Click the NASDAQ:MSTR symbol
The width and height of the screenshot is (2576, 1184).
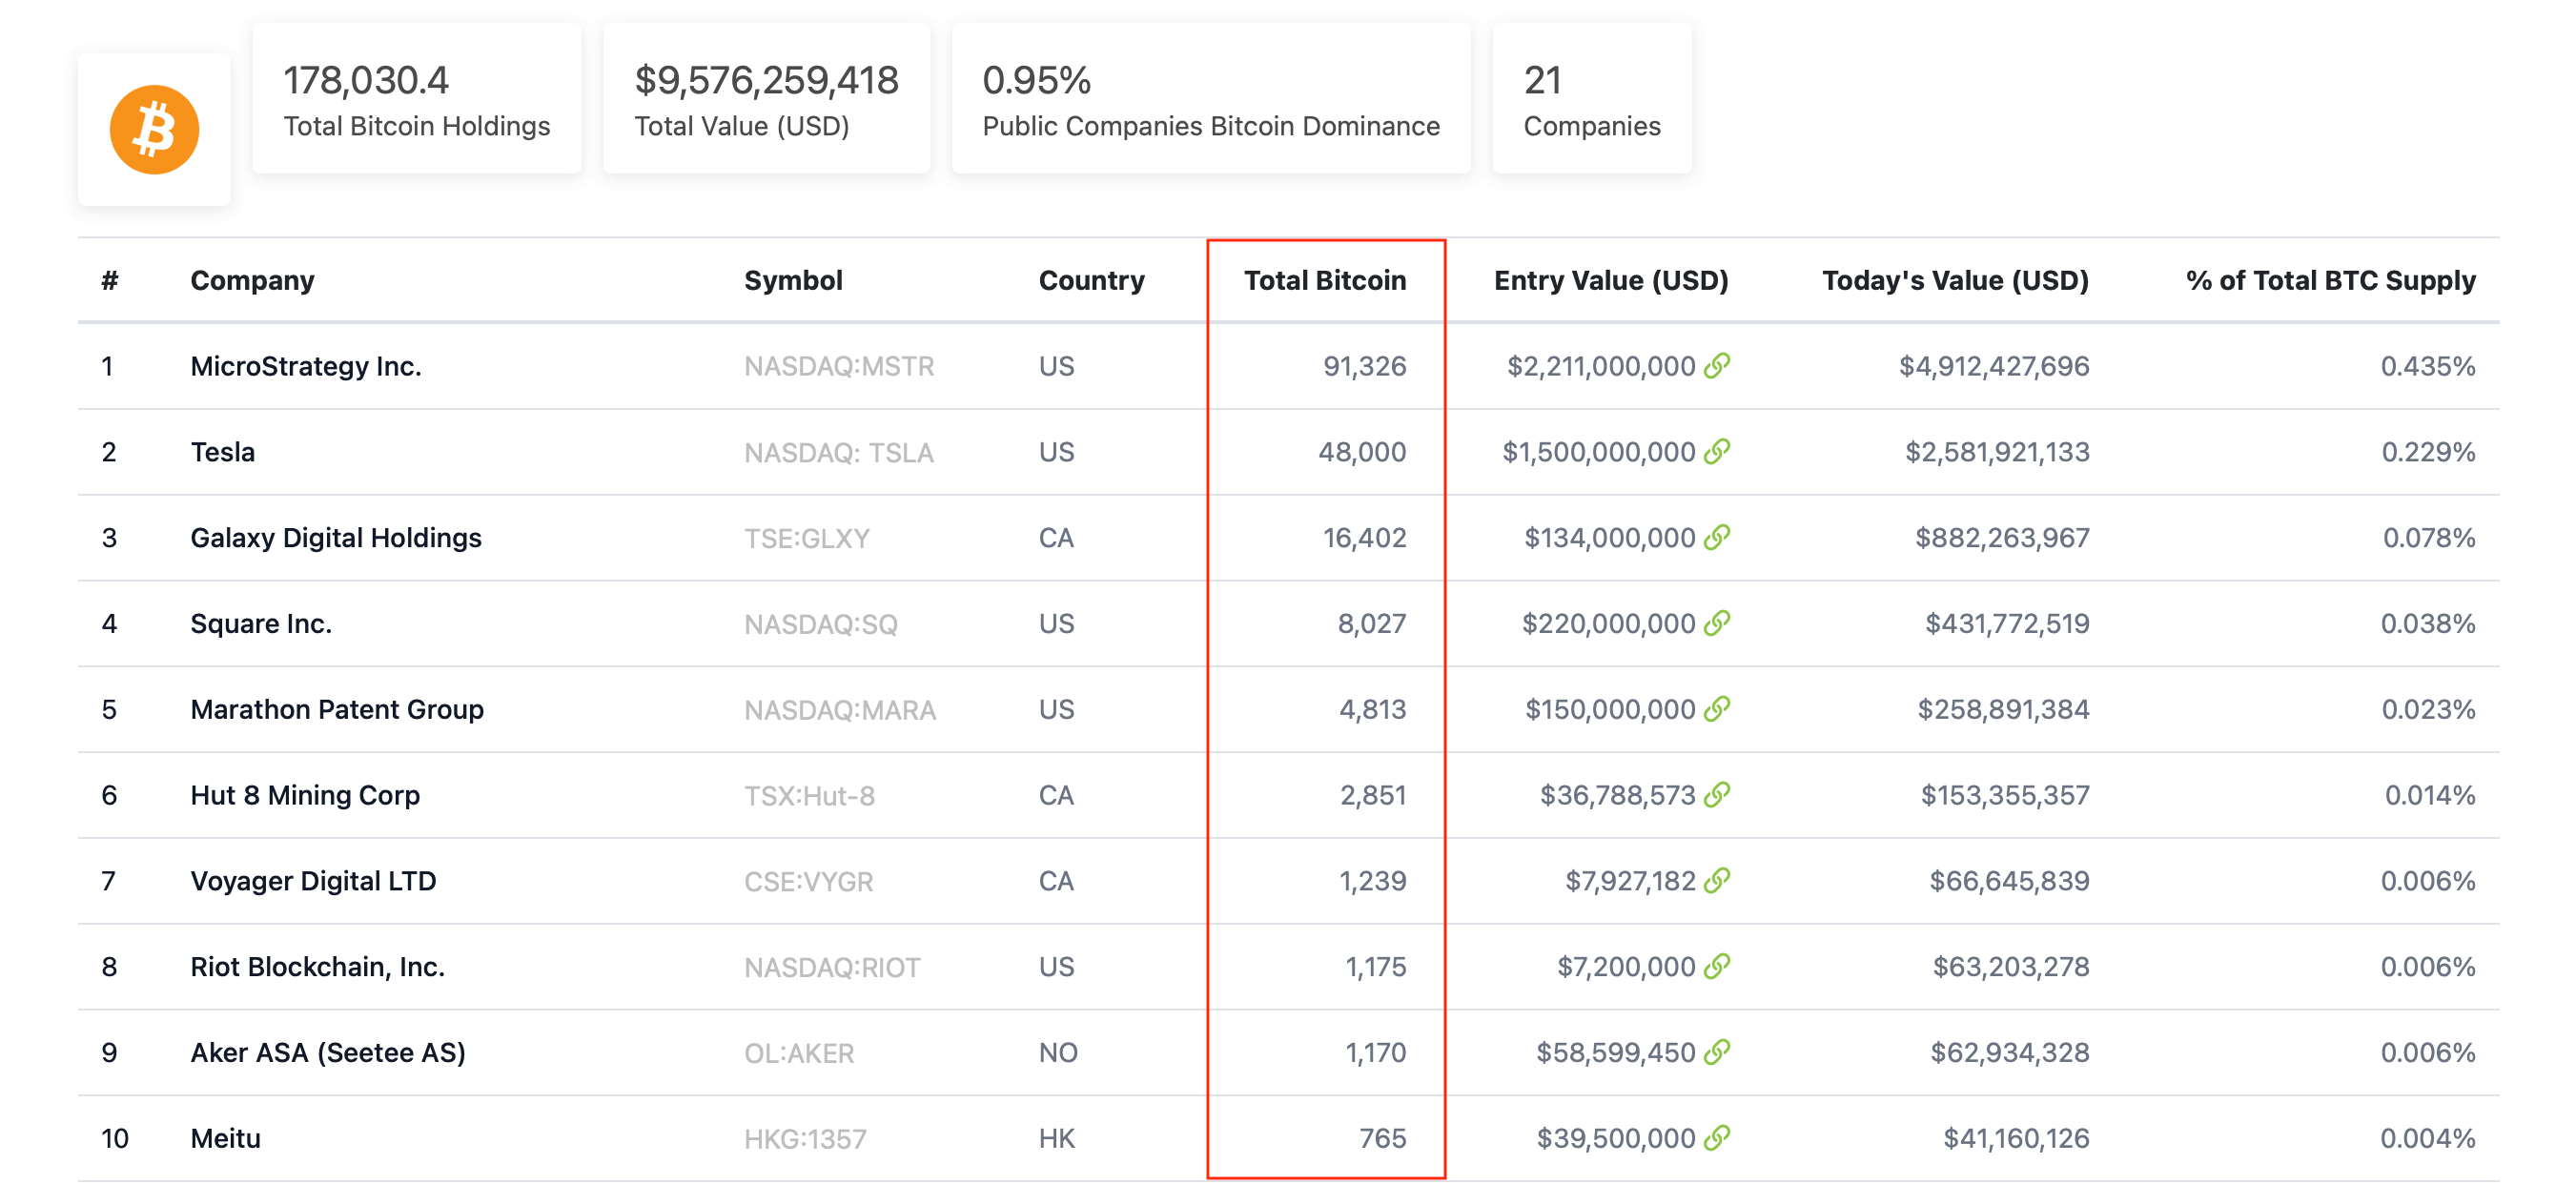(x=839, y=366)
